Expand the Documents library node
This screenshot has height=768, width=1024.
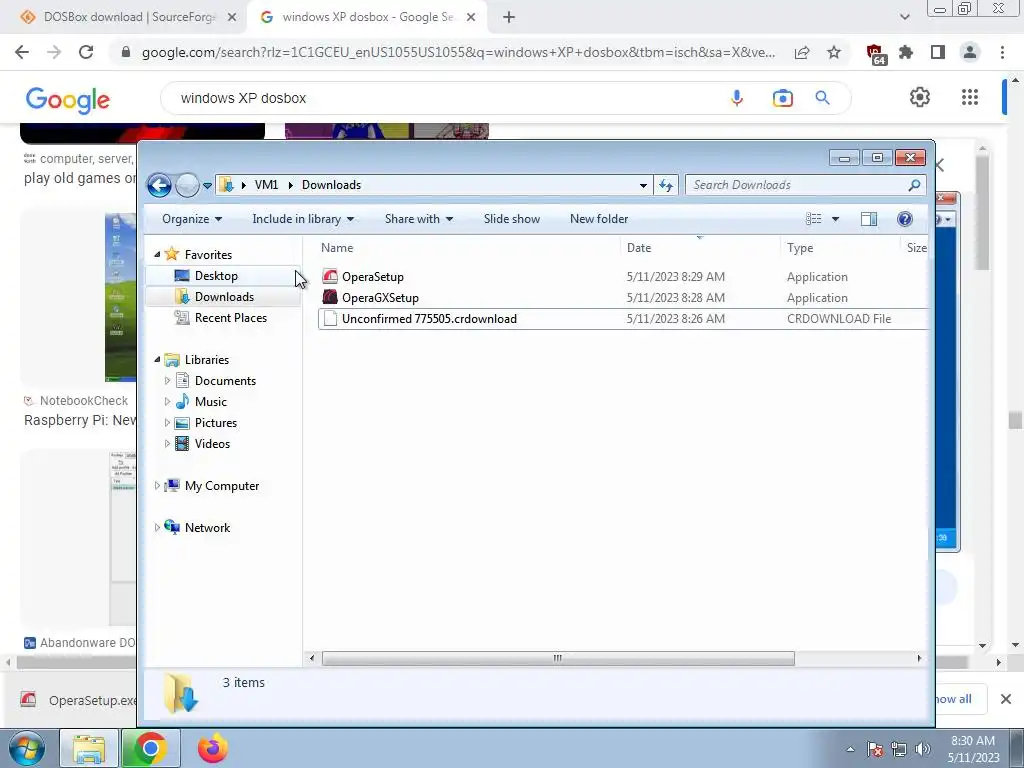pos(167,380)
